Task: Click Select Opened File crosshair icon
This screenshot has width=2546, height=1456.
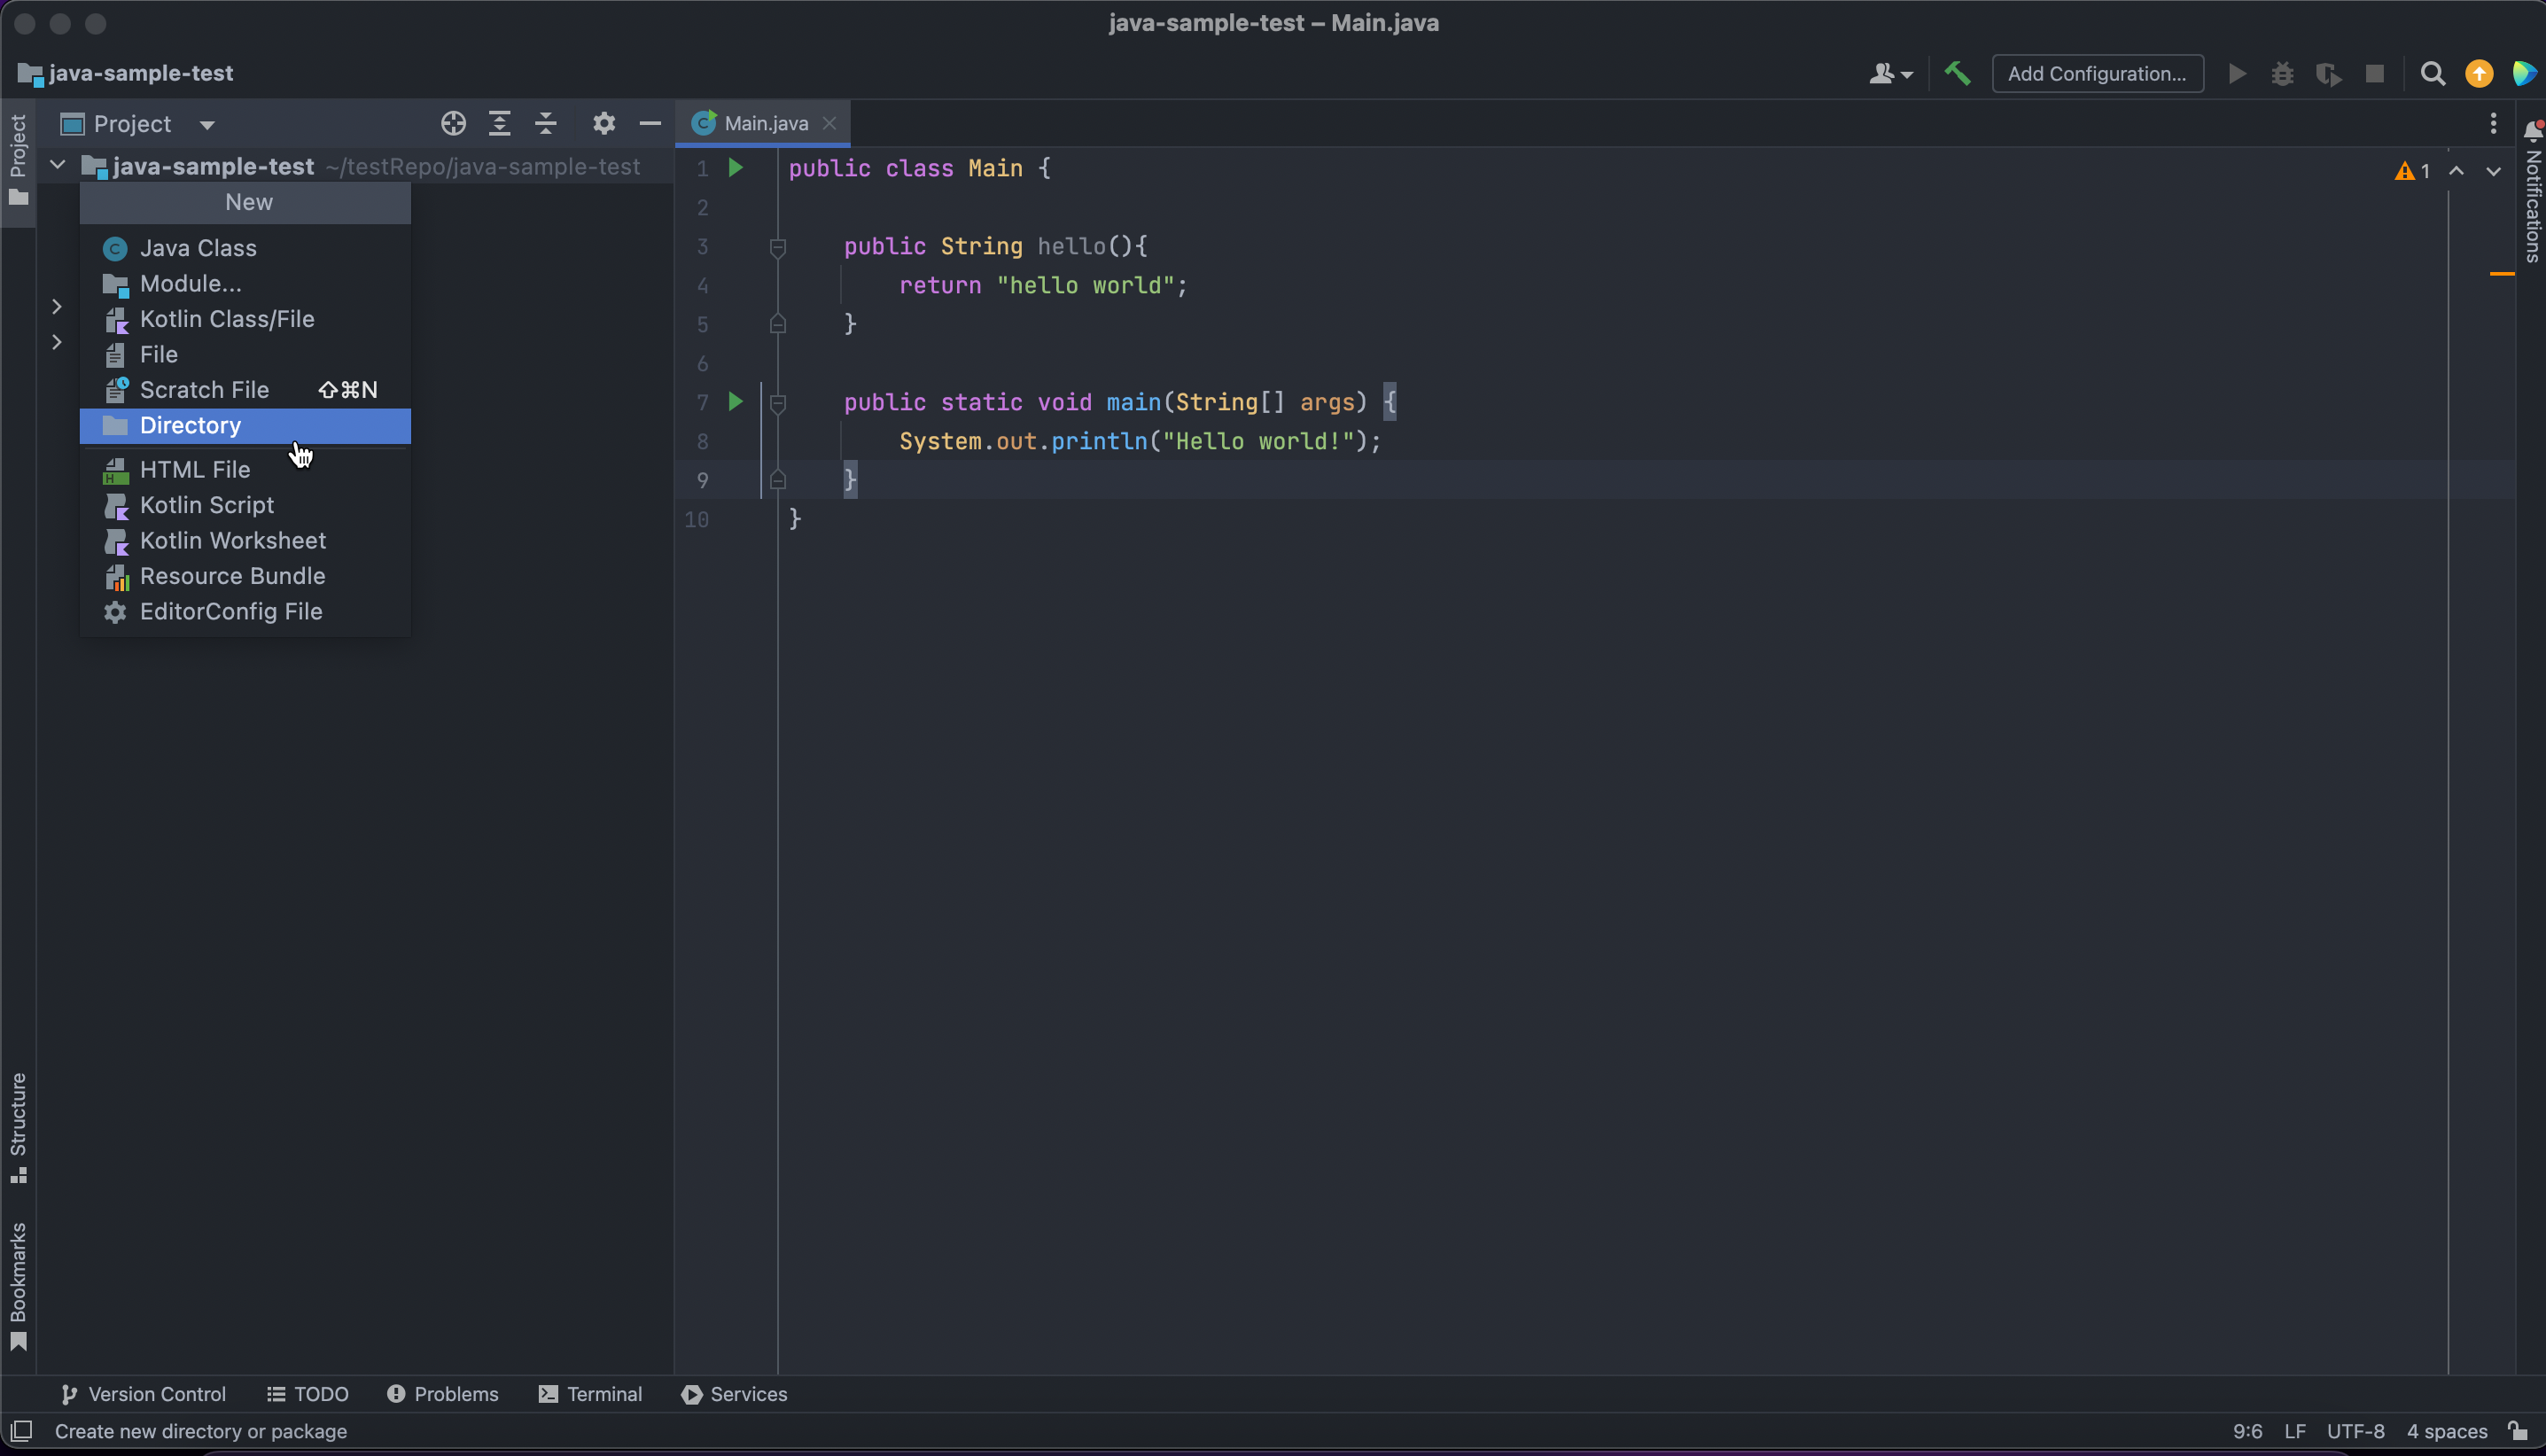Action: [x=453, y=123]
